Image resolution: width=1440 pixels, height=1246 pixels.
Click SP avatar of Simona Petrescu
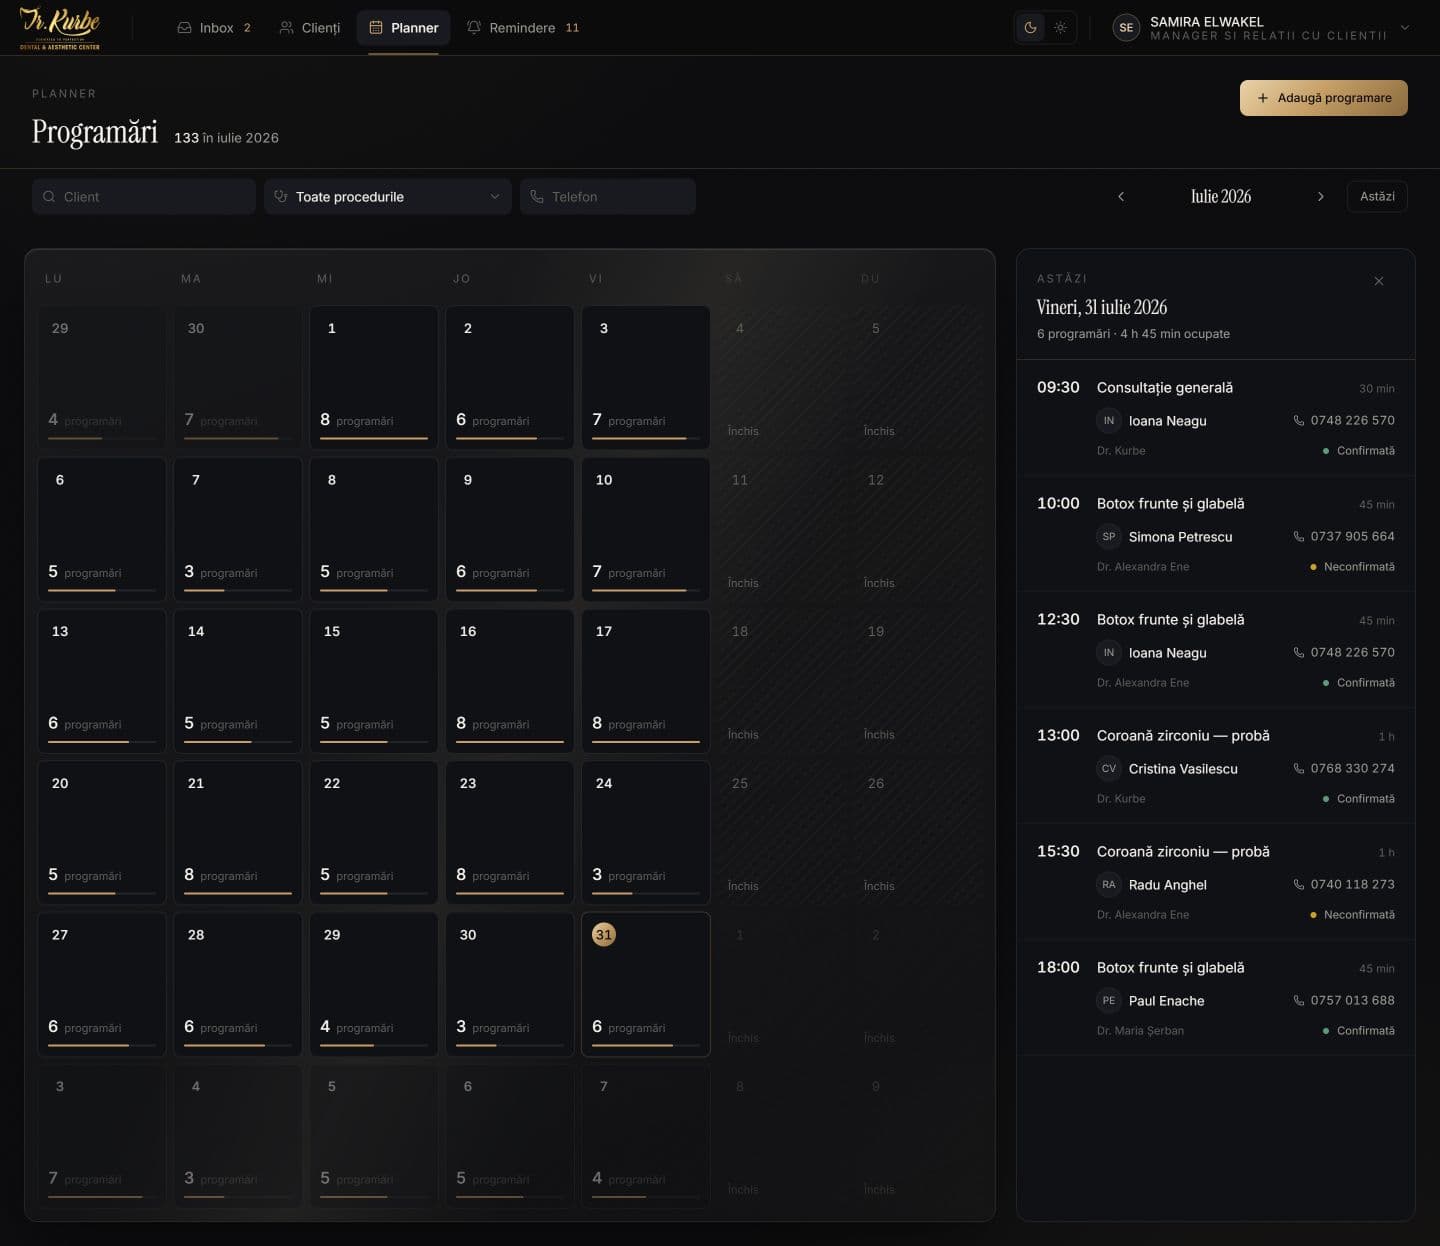coord(1109,537)
